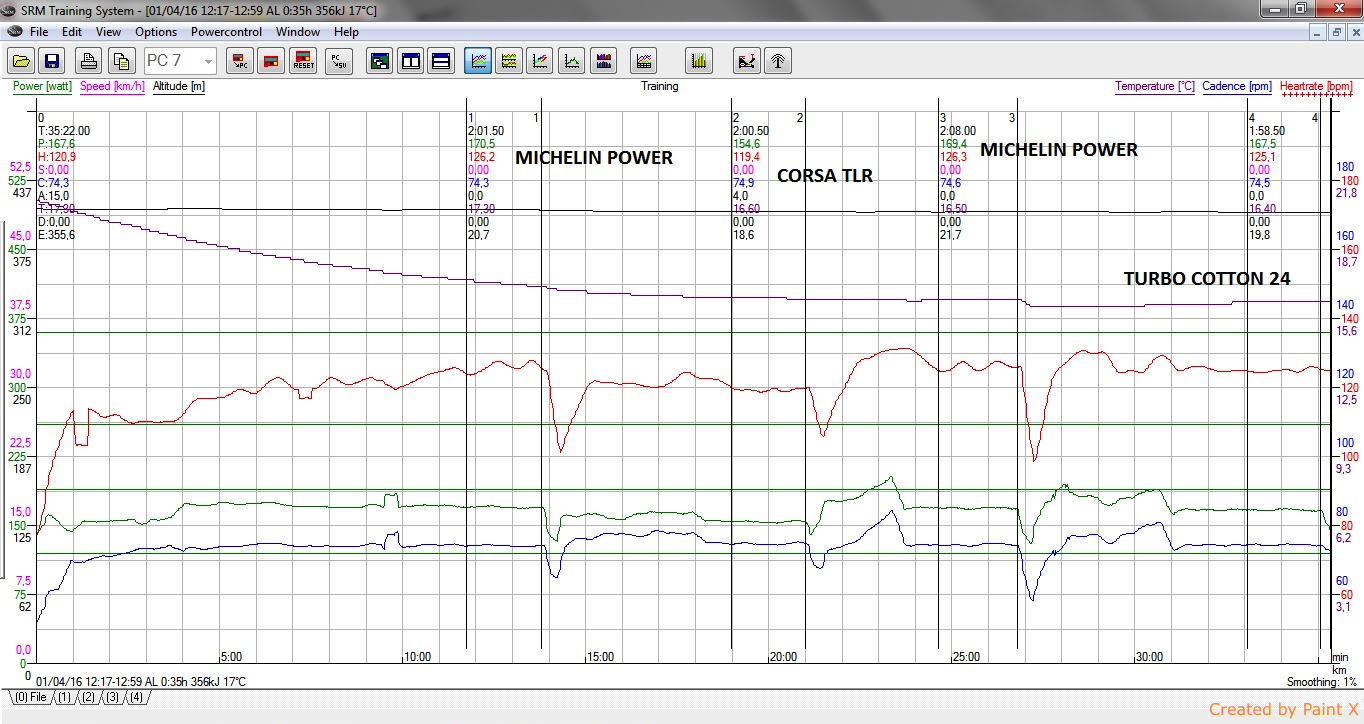Tile windows horizontally stacked with toolbar icon

(x=441, y=61)
